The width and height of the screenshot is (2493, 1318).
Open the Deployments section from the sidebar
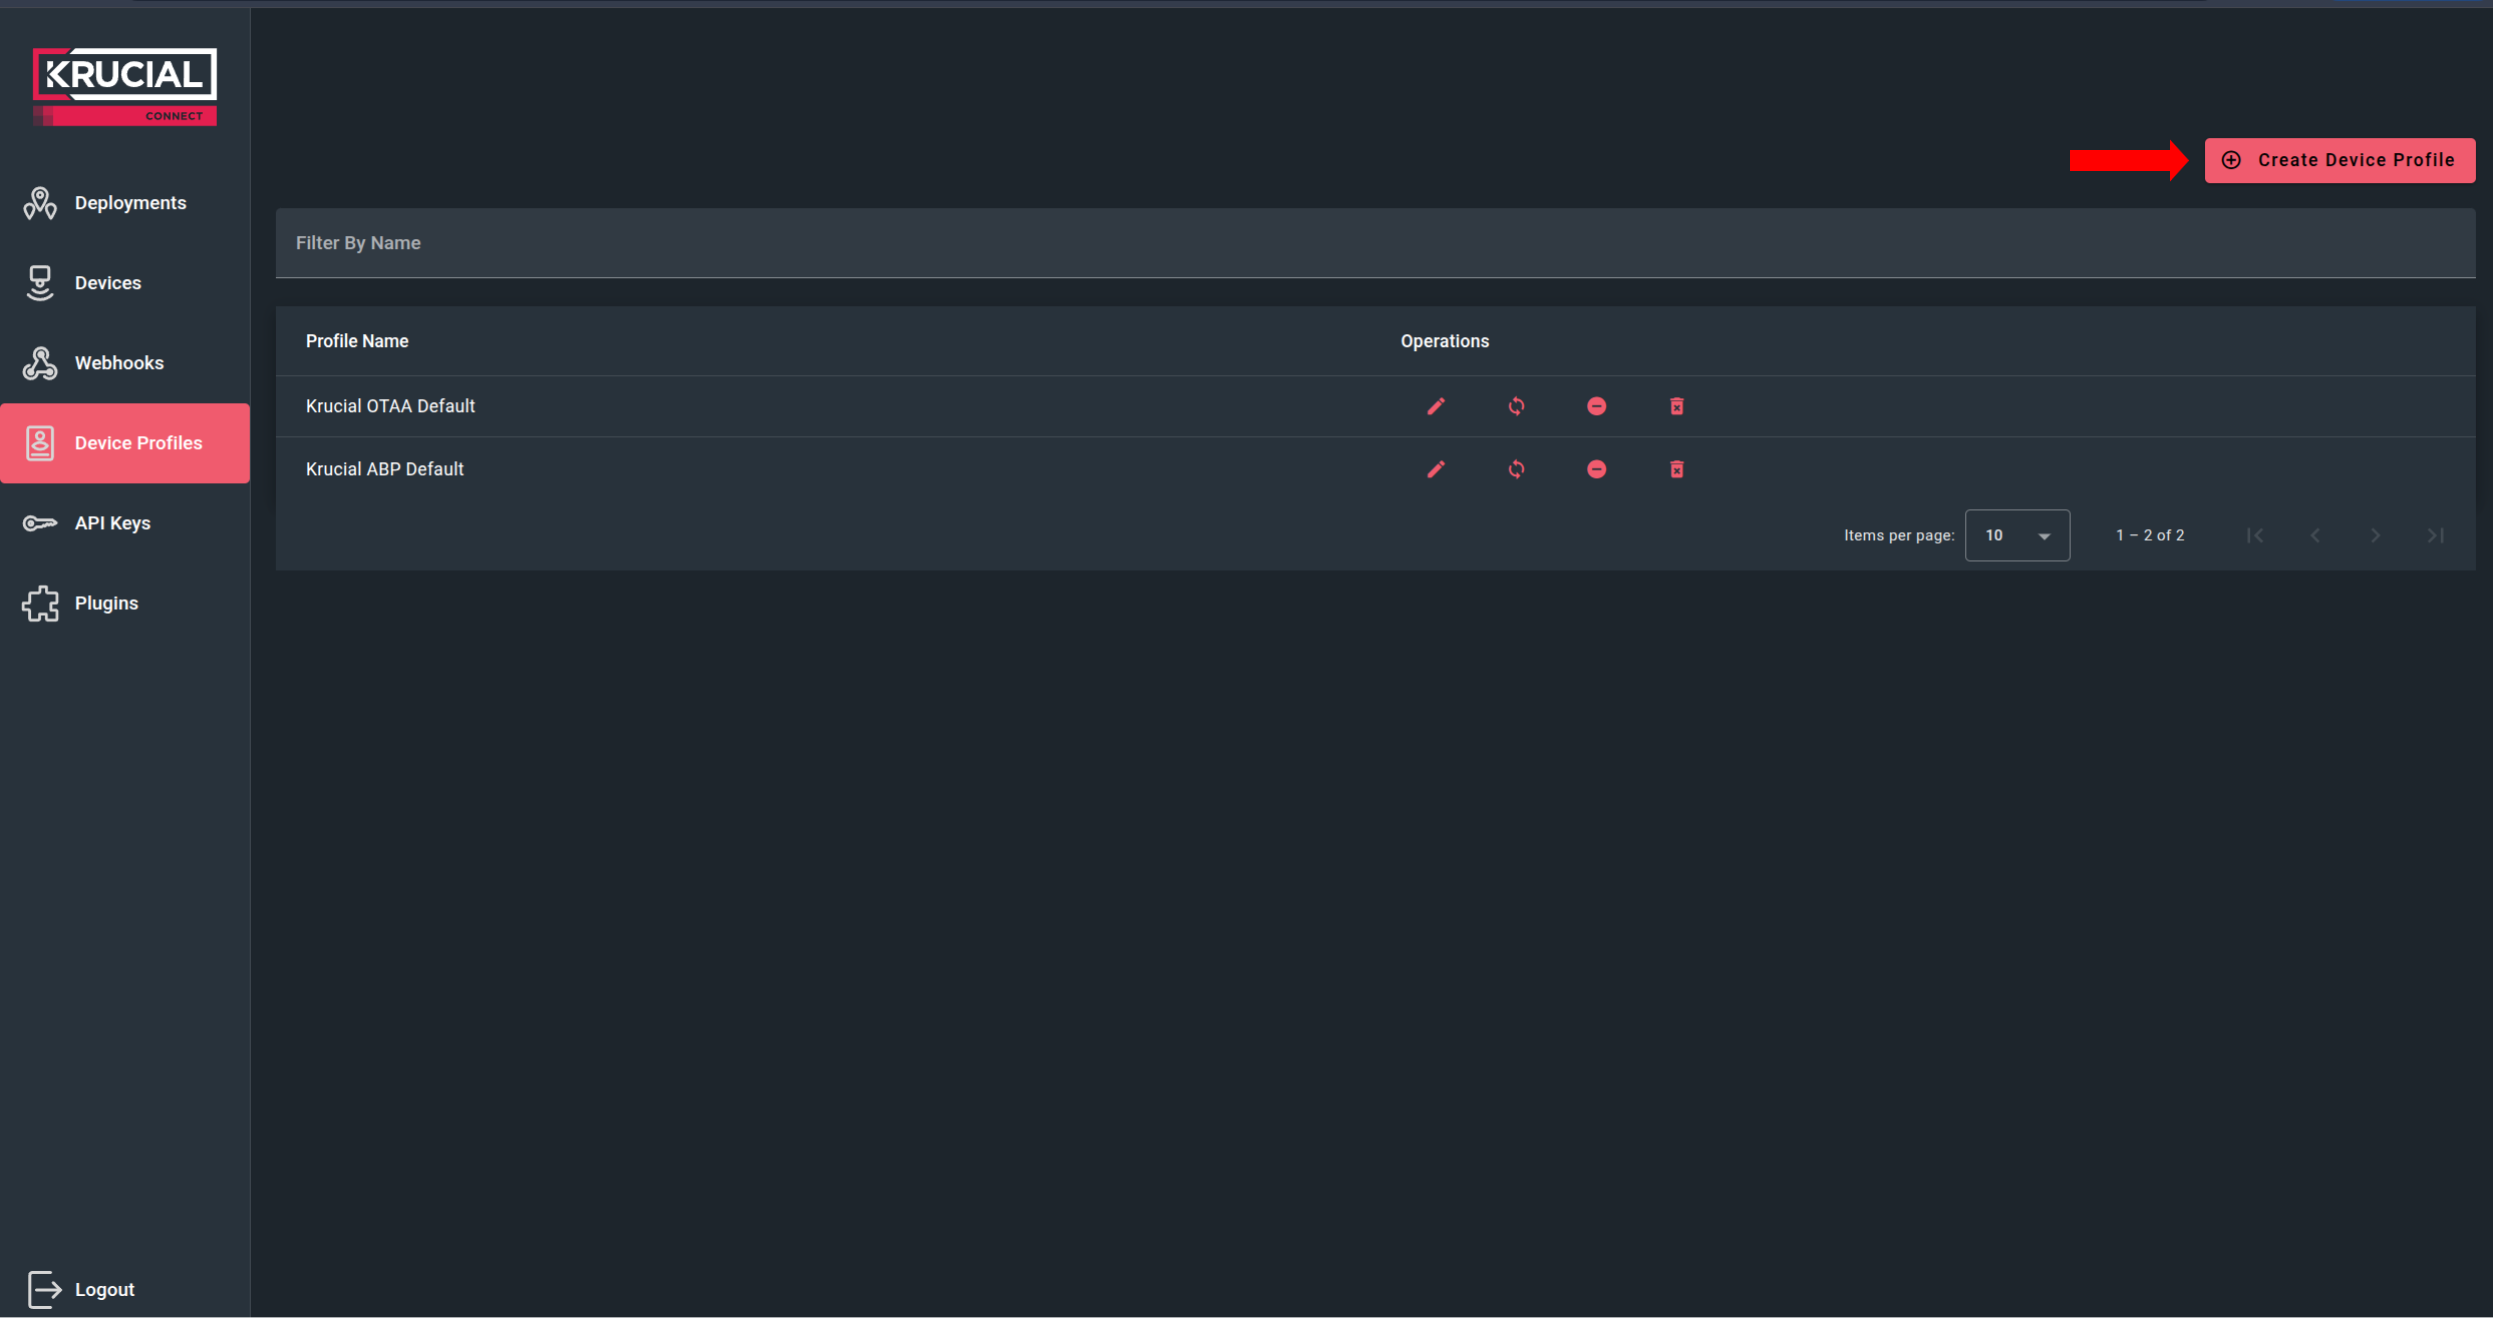[130, 202]
